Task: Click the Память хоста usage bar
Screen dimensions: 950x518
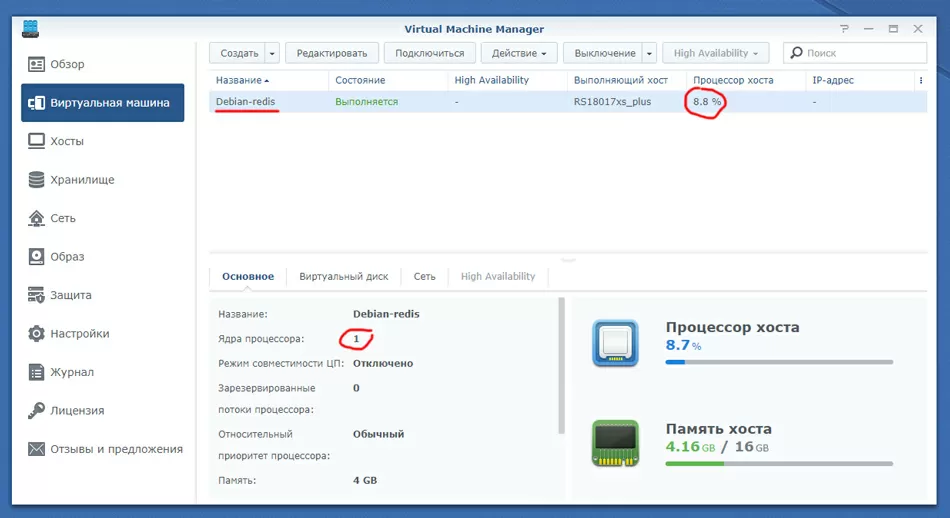Action: coord(779,463)
